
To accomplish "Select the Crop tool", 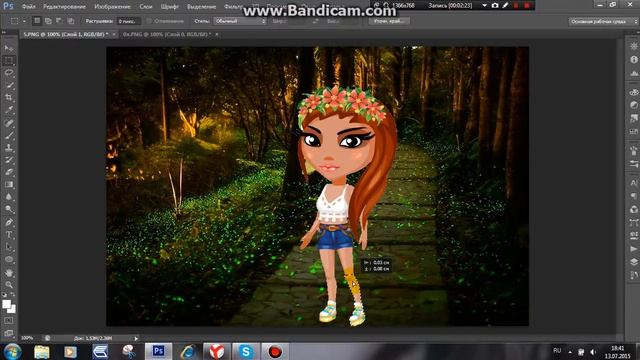I will (9, 98).
